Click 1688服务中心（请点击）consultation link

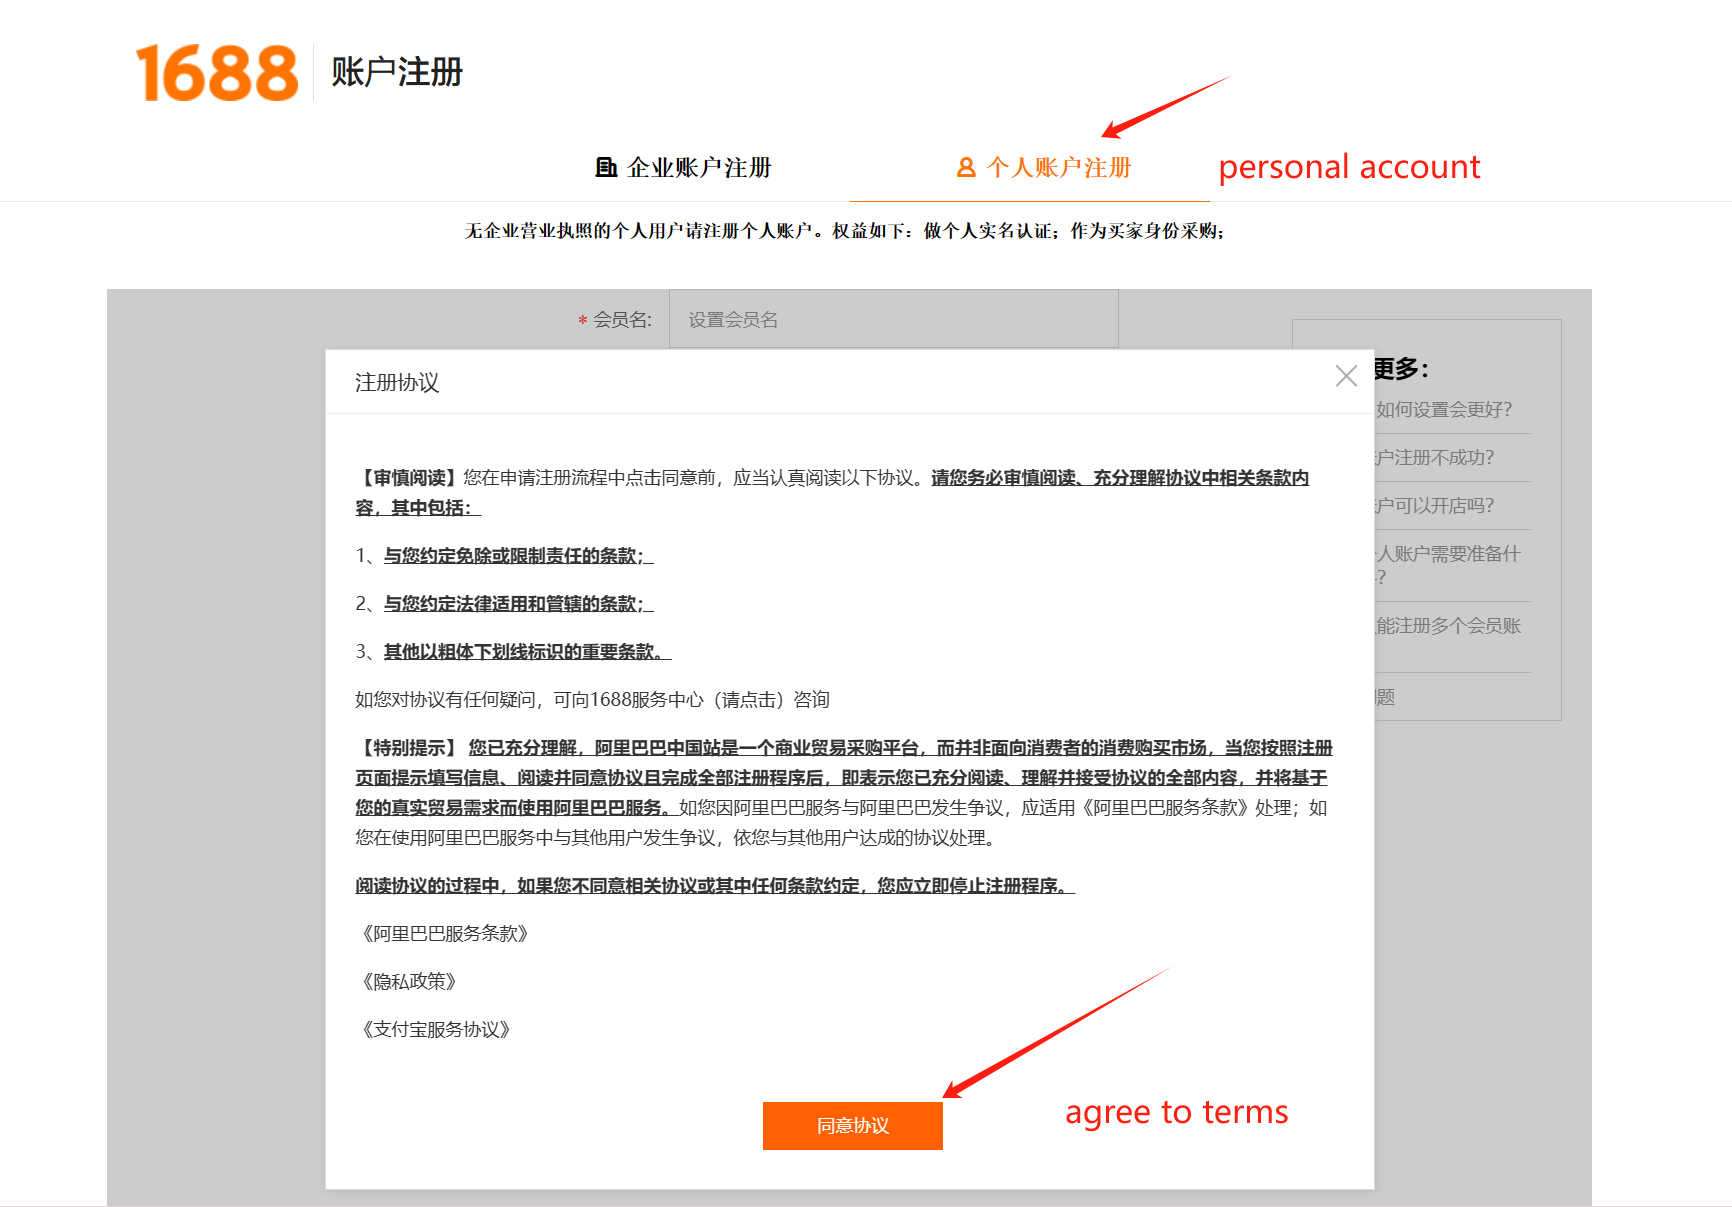pos(710,700)
